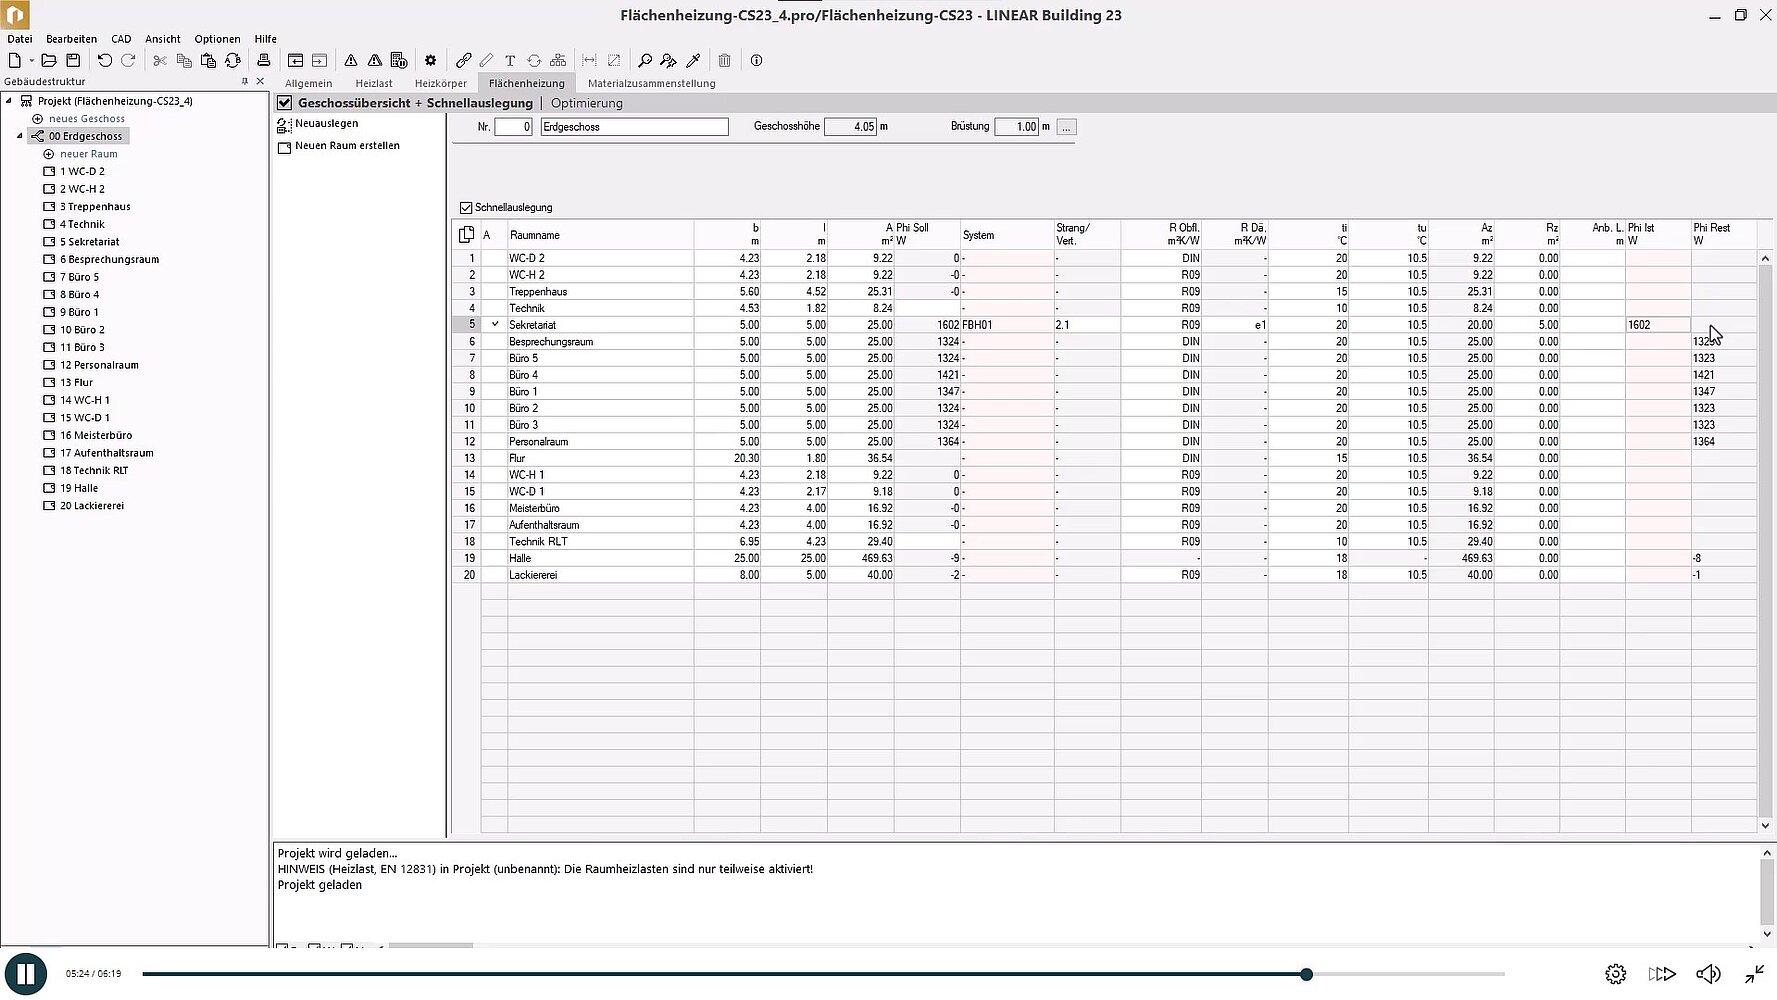Collapse the Projekt root tree node
1777x1000 pixels.
9,101
